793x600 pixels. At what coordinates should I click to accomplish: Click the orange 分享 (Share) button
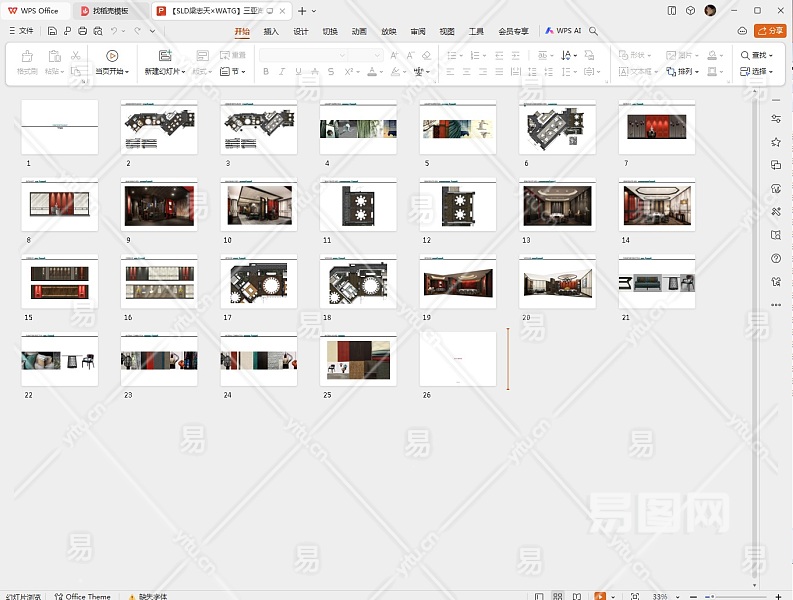point(770,31)
